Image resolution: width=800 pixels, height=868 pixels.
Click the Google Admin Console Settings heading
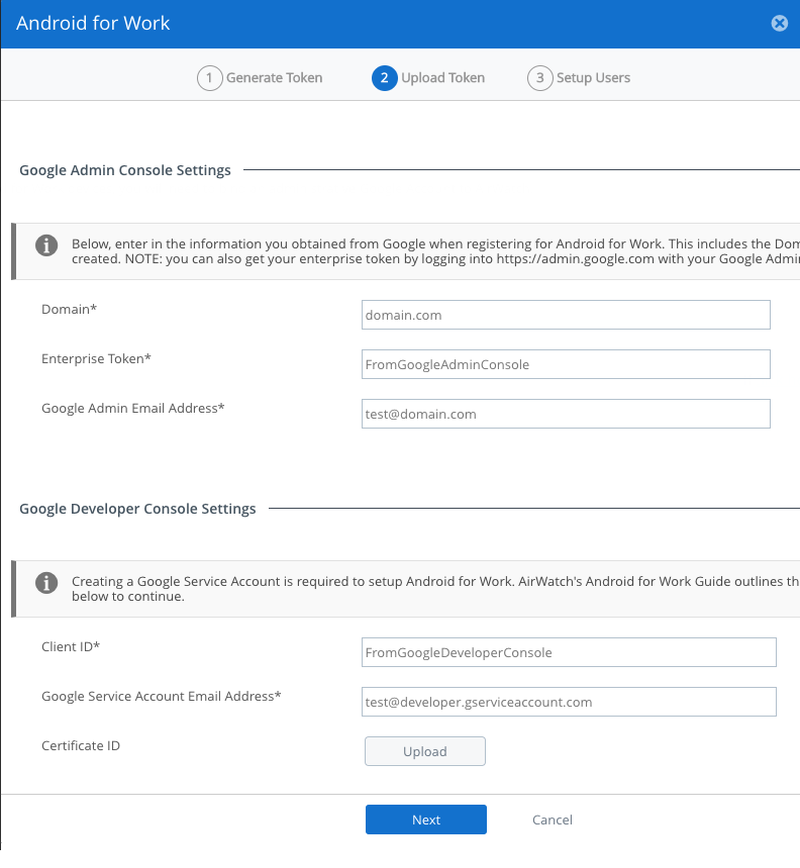point(125,171)
